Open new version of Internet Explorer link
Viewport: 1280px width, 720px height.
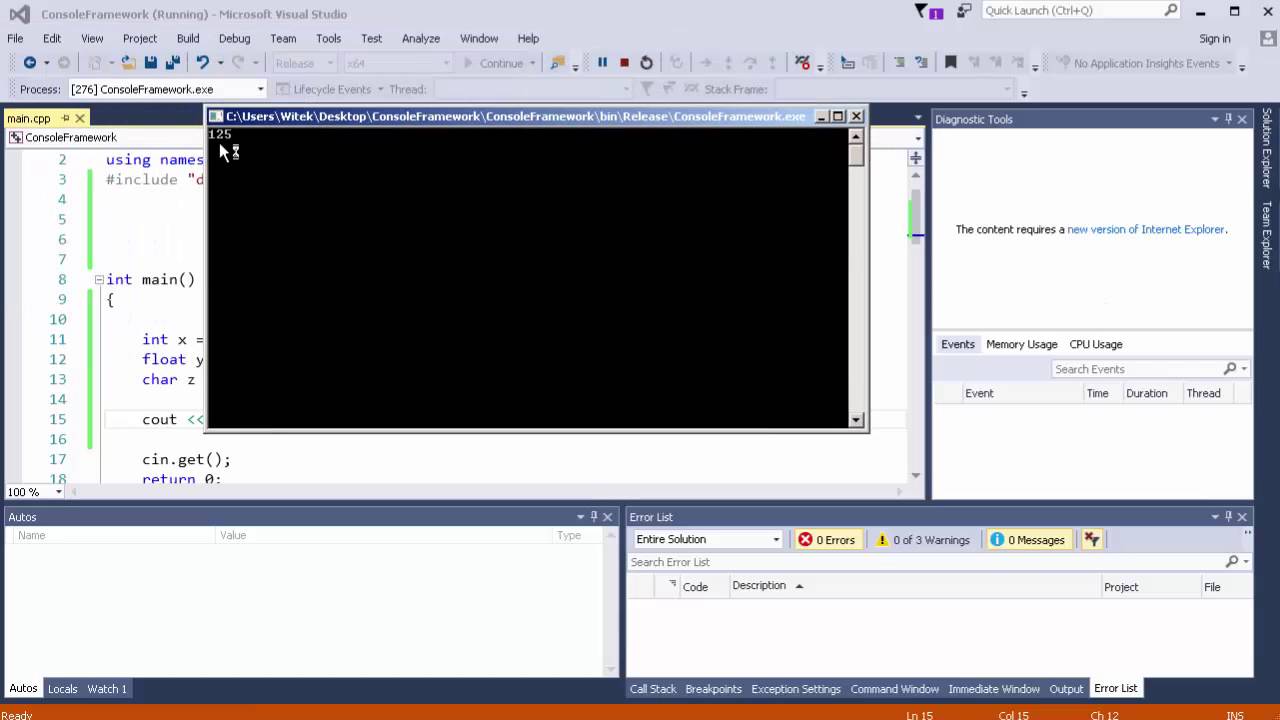[1146, 229]
